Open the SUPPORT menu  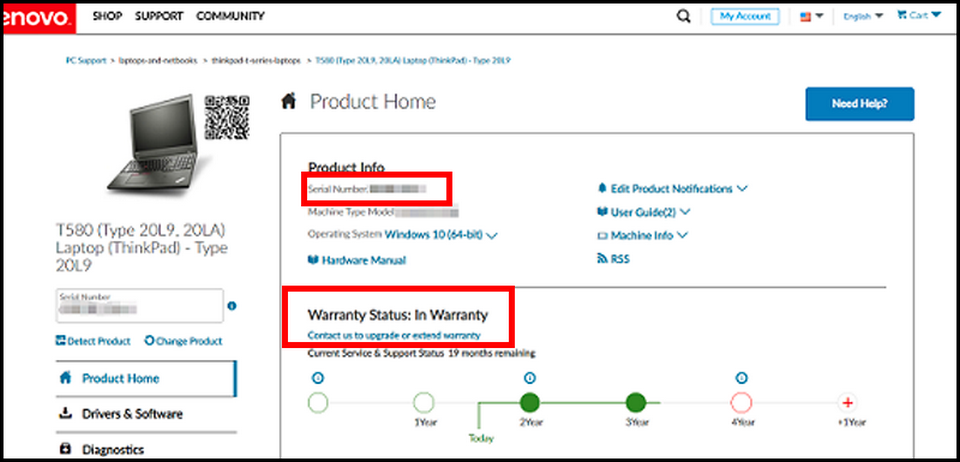pyautogui.click(x=159, y=16)
